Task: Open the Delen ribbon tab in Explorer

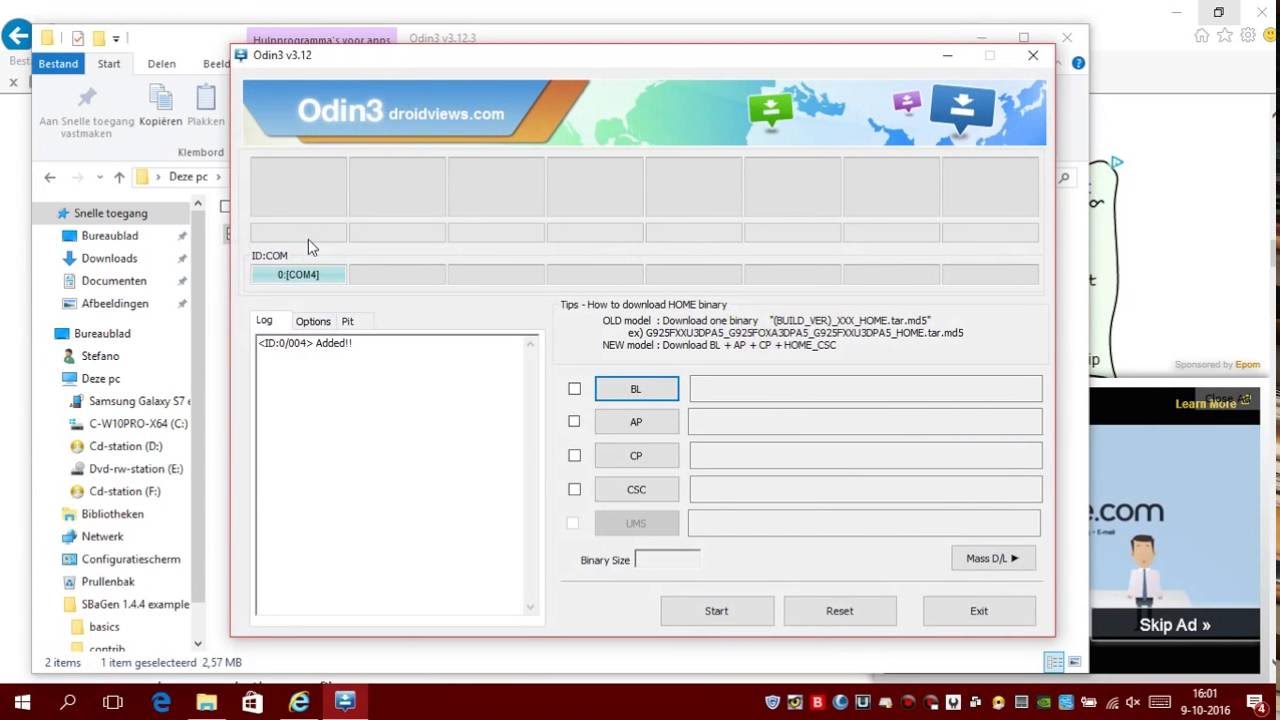Action: [x=162, y=63]
